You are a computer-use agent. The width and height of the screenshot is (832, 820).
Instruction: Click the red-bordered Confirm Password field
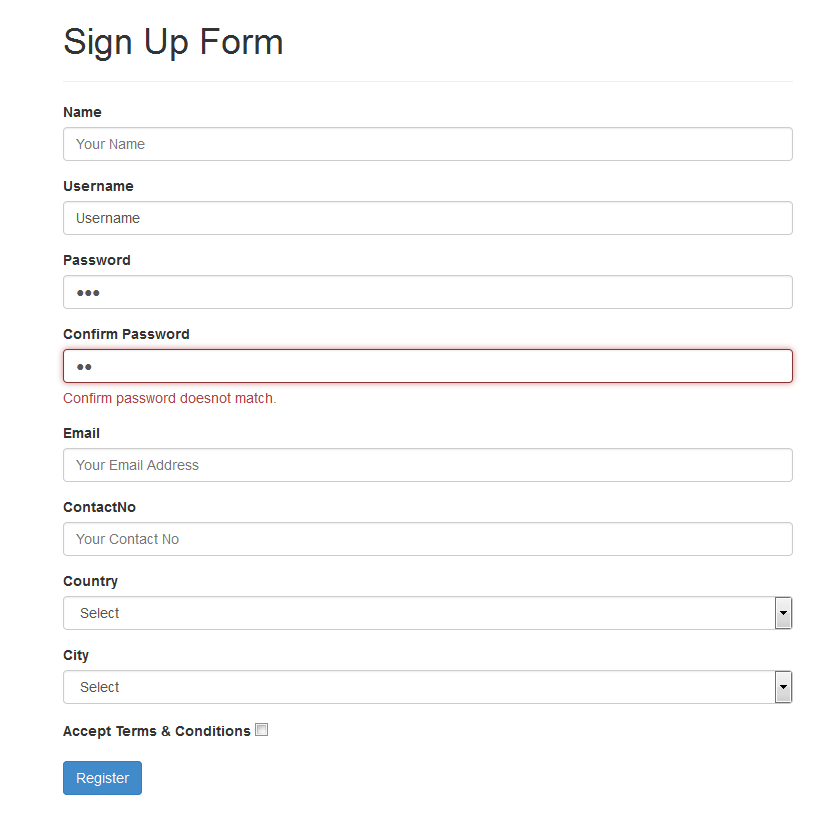point(427,366)
